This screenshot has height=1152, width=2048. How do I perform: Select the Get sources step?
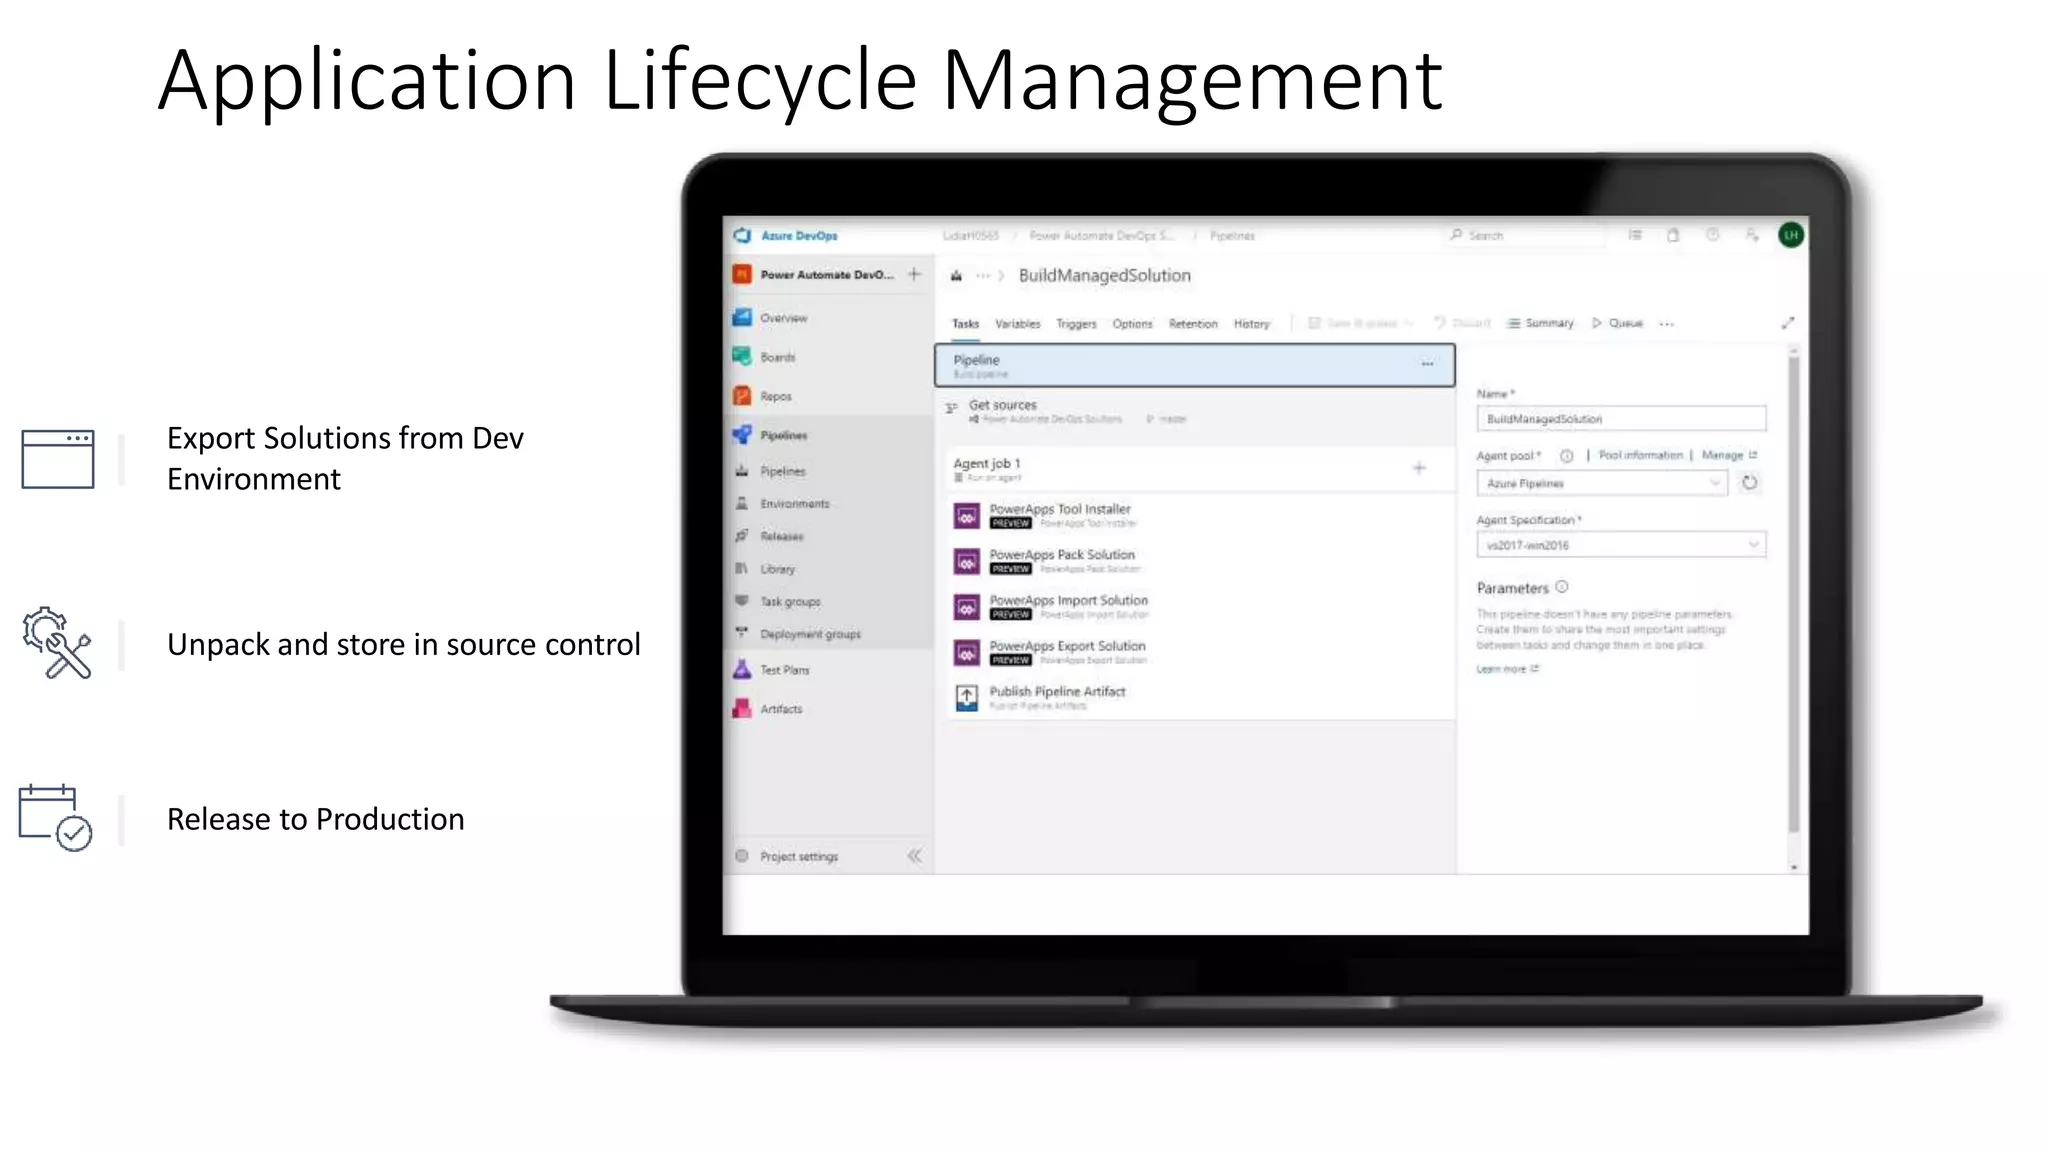point(1194,411)
